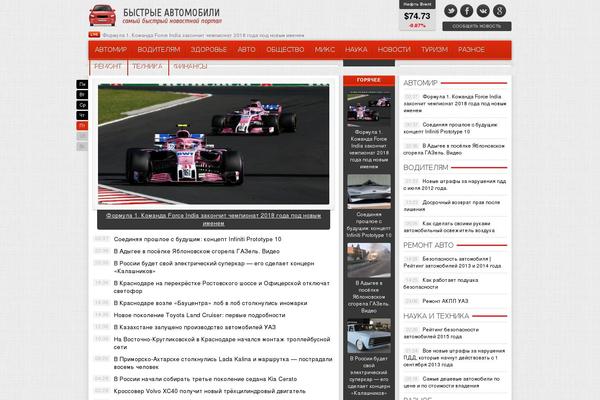Click the БЫСТРЫЕ АВТОМОБИЛИ site title
The image size is (600, 400).
pyautogui.click(x=171, y=13)
